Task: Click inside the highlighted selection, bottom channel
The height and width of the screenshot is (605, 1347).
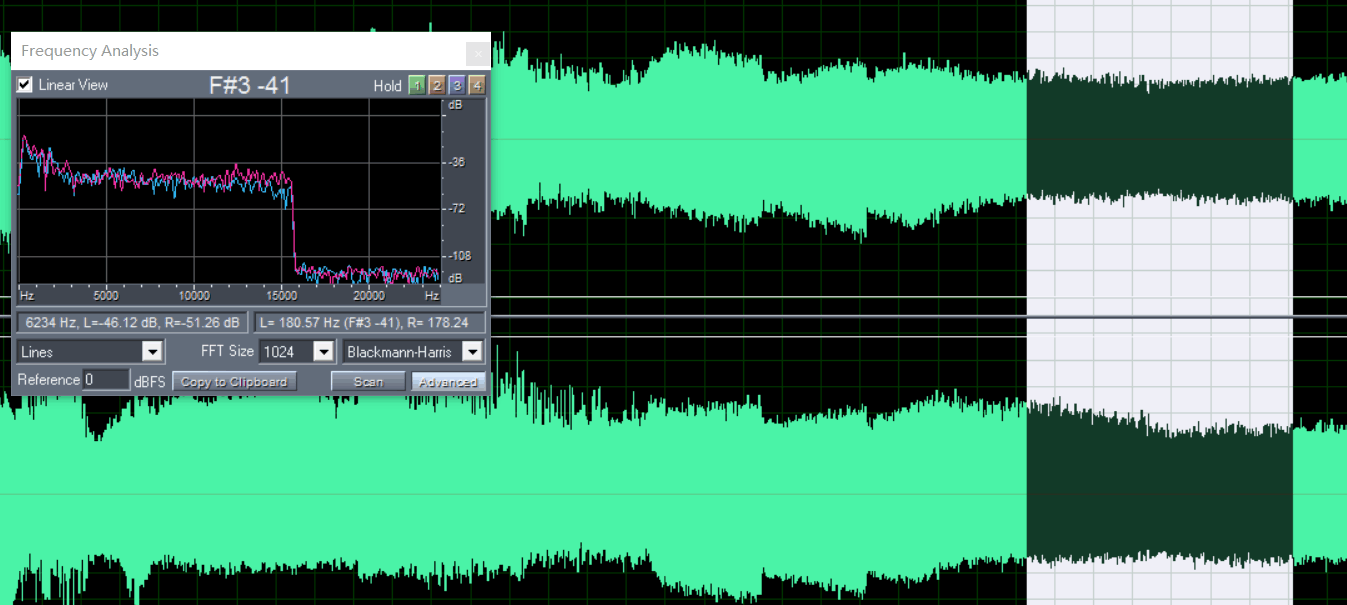Action: point(1160,490)
